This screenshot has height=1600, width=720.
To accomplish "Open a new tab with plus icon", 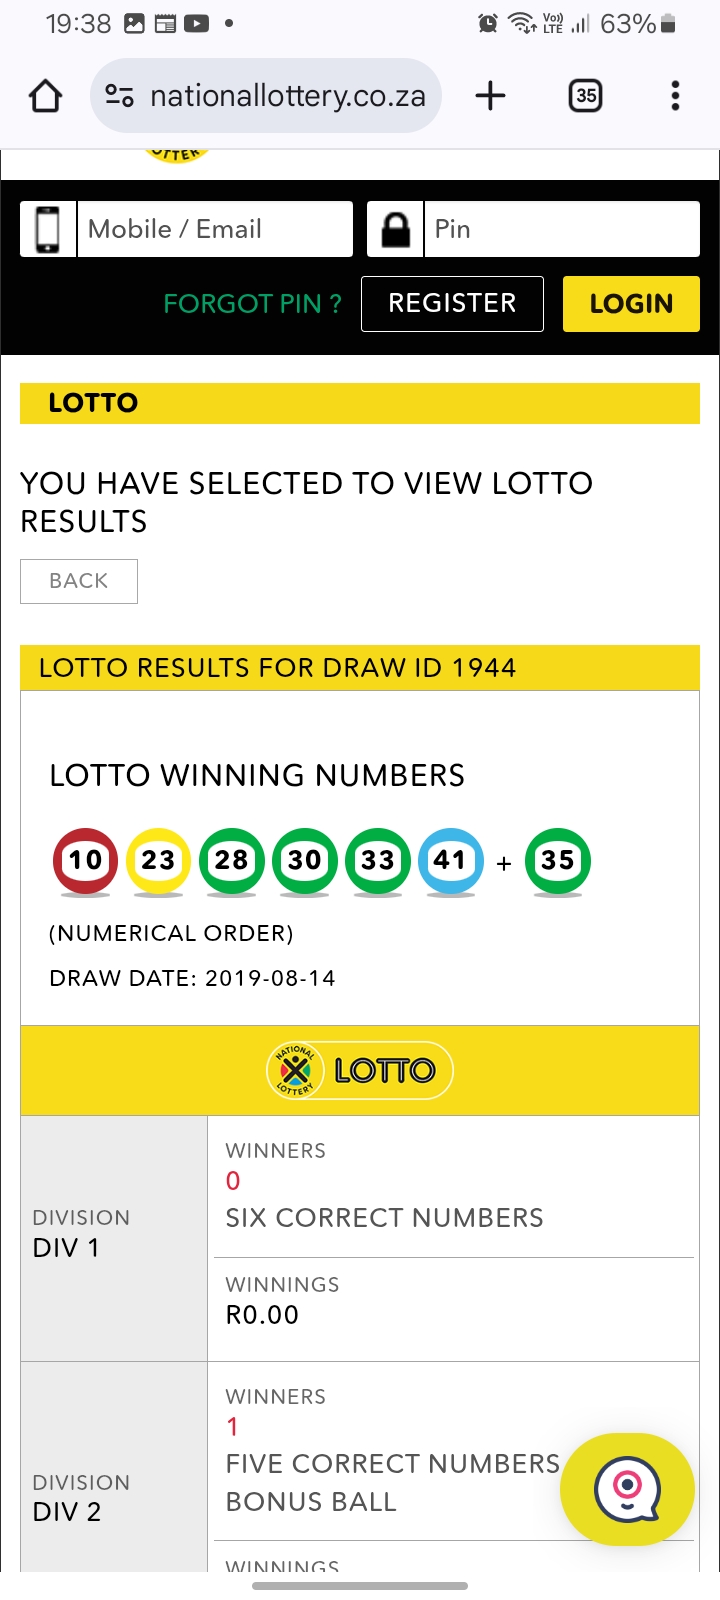I will tap(490, 96).
